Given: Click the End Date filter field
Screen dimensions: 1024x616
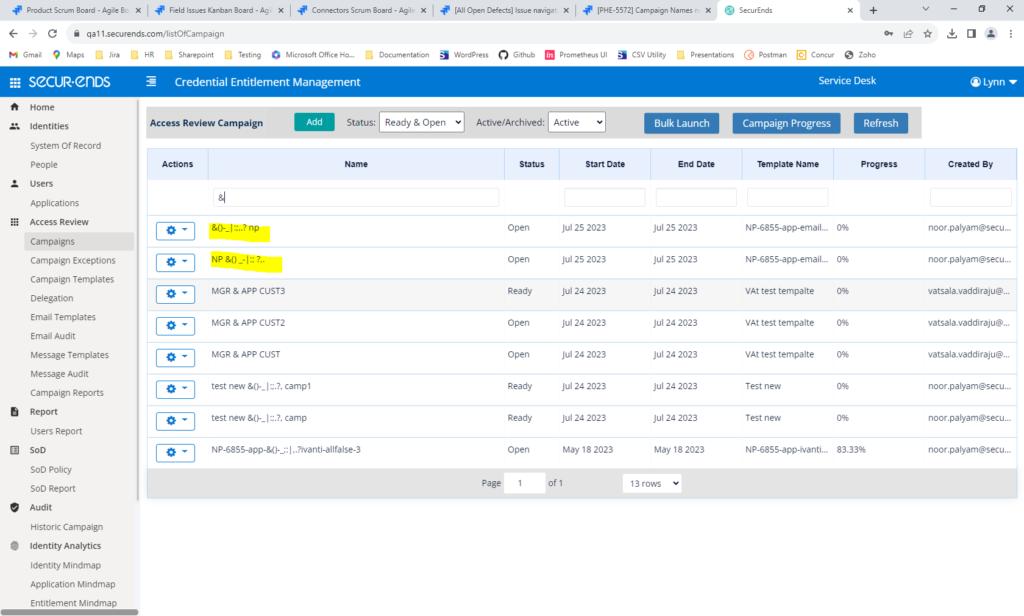Looking at the screenshot, I should (696, 197).
